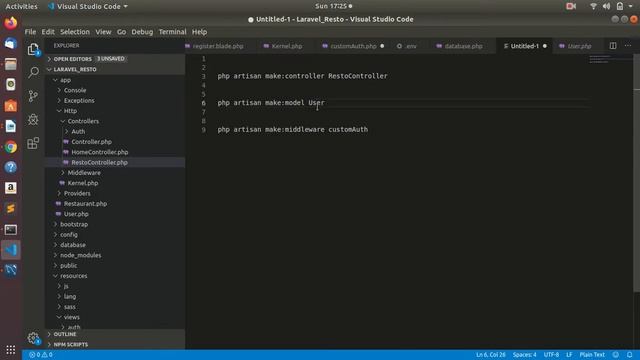Click the screen recording indicator icon
Viewport: 640px width, 360px height.
(x=571, y=6)
